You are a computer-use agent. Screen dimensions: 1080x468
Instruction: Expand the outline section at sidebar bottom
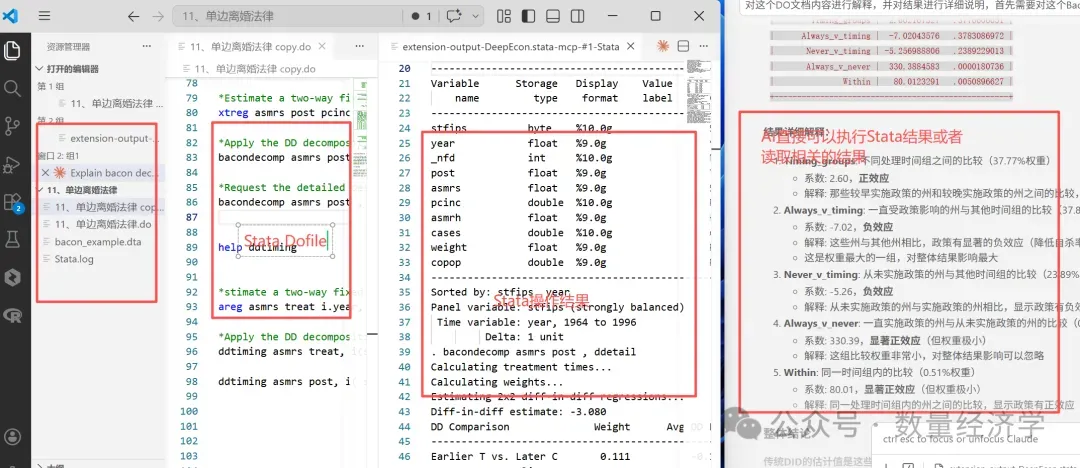pyautogui.click(x=39, y=465)
